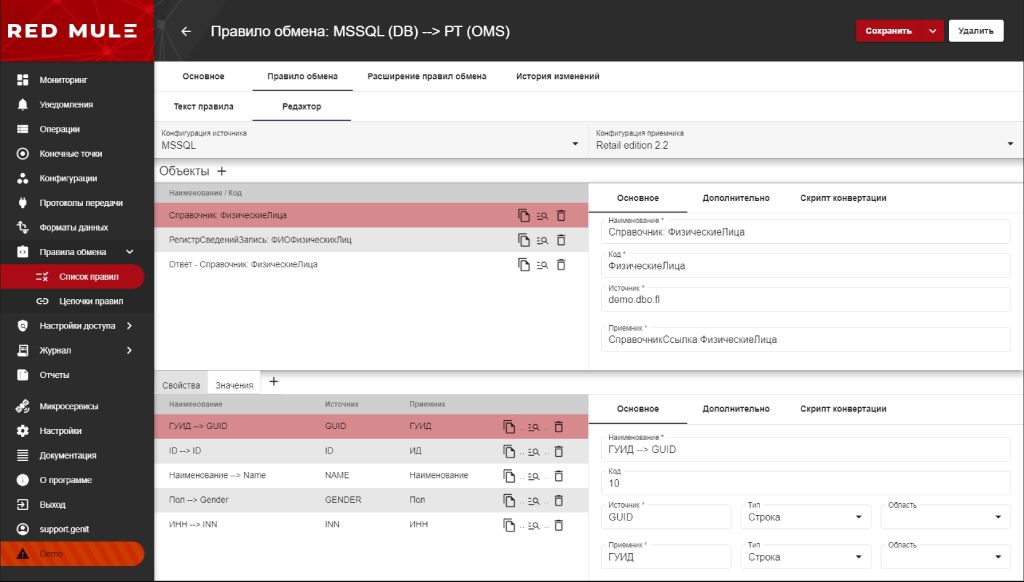This screenshot has width=1024, height=582.
Task: Go back using the arrow icon
Action: (186, 31)
